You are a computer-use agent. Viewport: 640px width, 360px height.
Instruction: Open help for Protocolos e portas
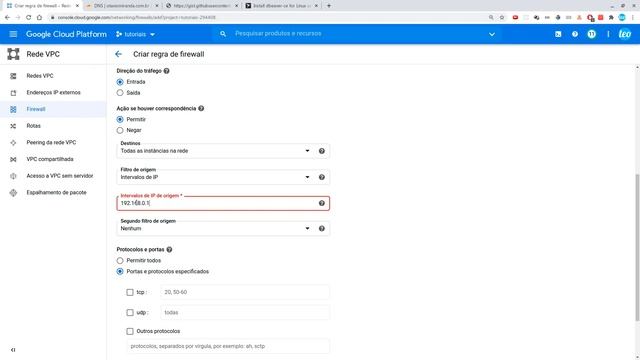click(169, 249)
